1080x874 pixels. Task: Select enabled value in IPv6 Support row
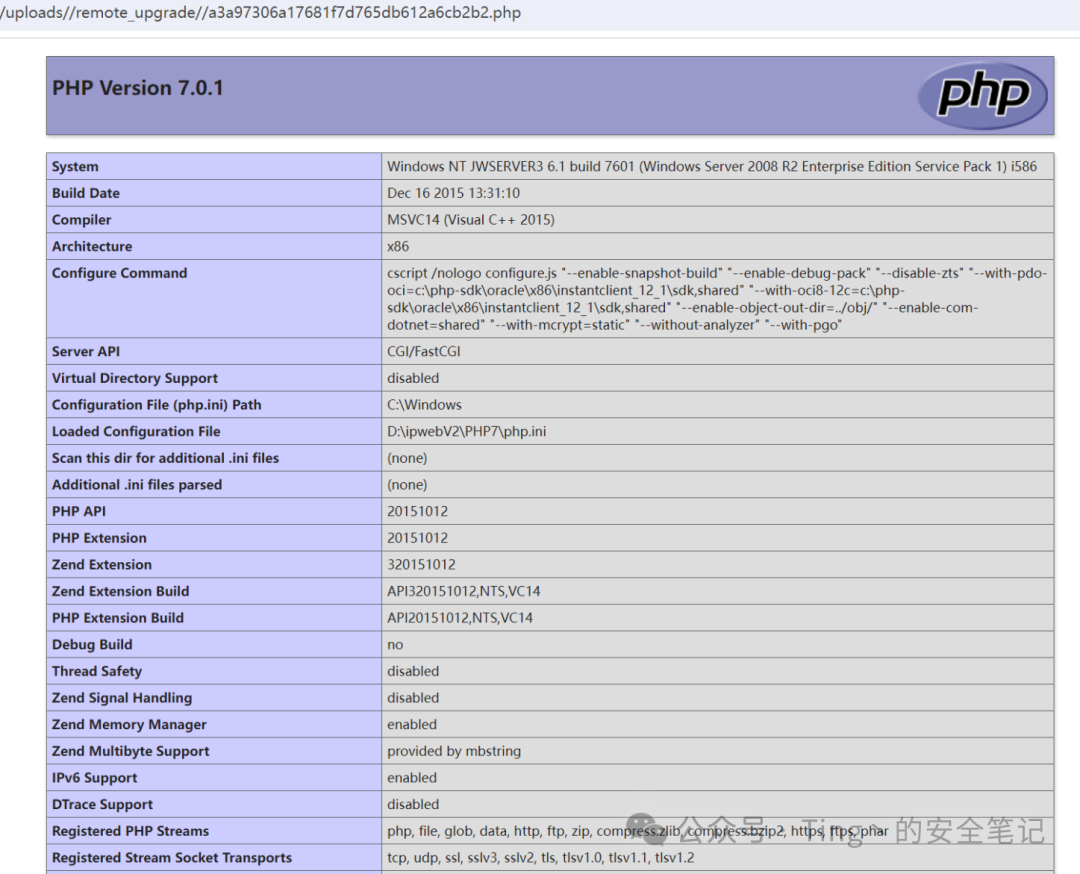(412, 778)
